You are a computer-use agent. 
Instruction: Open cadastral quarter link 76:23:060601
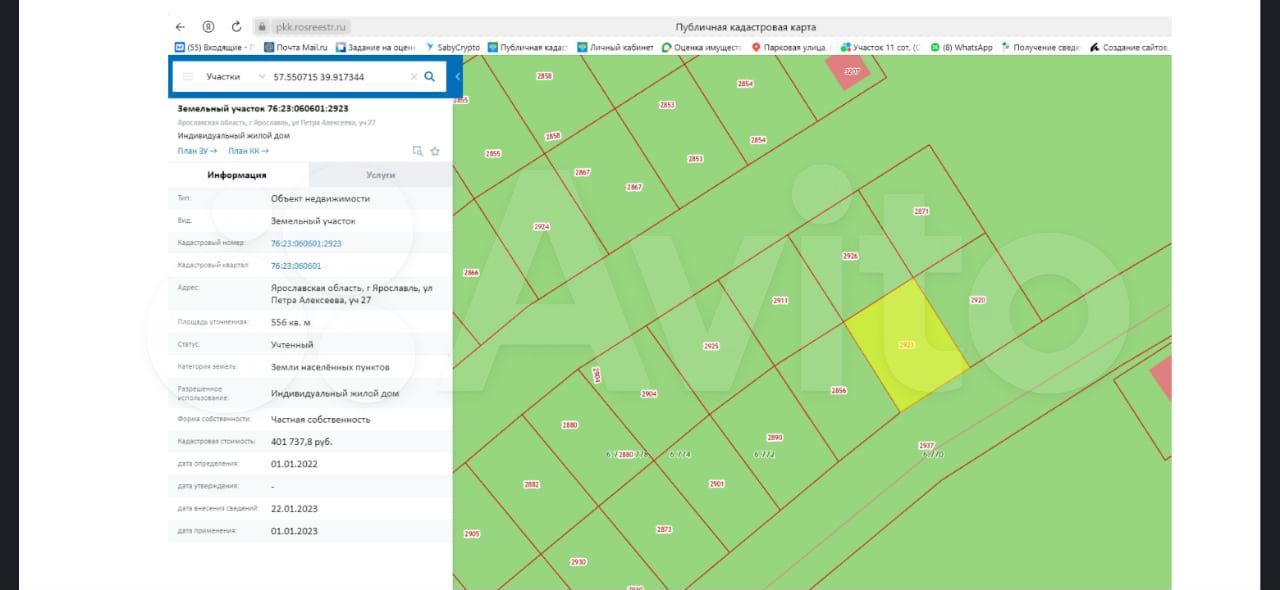tap(296, 266)
